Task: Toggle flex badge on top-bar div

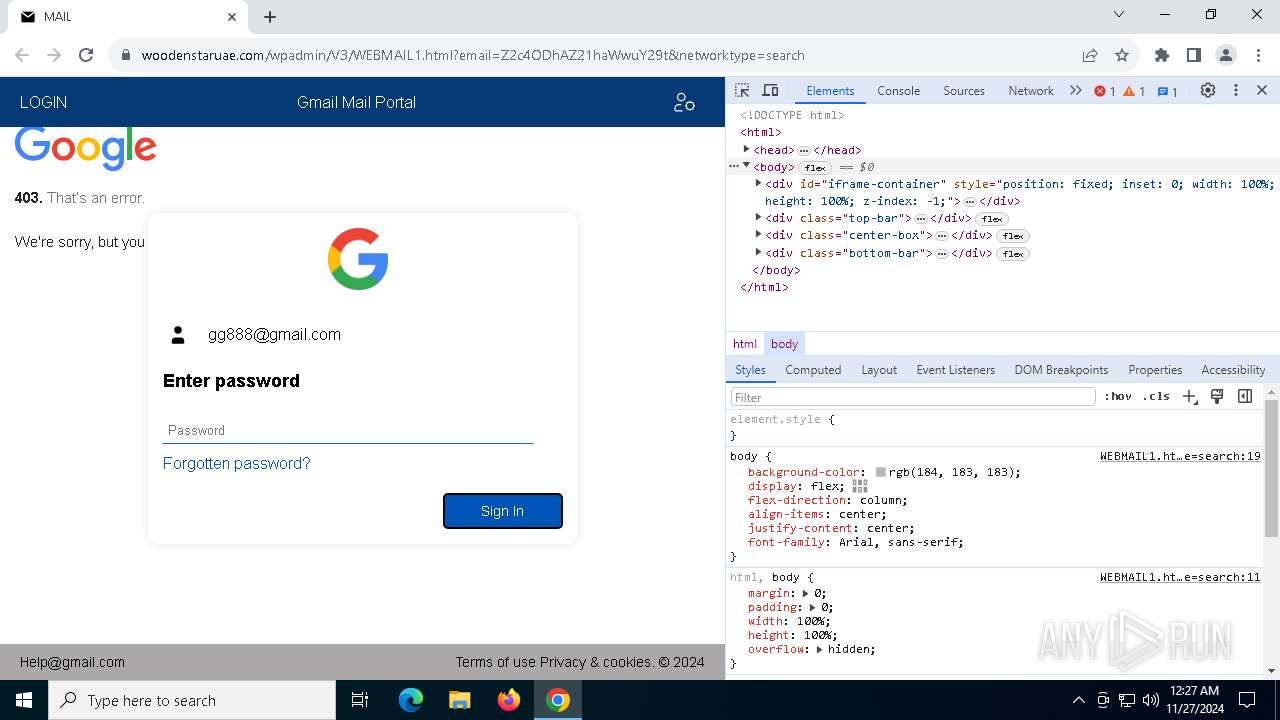Action: (992, 219)
